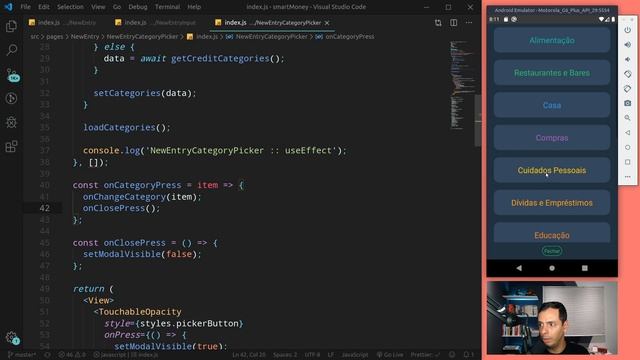Click the emulator Power button
The image size is (640, 360).
click(x=628, y=30)
